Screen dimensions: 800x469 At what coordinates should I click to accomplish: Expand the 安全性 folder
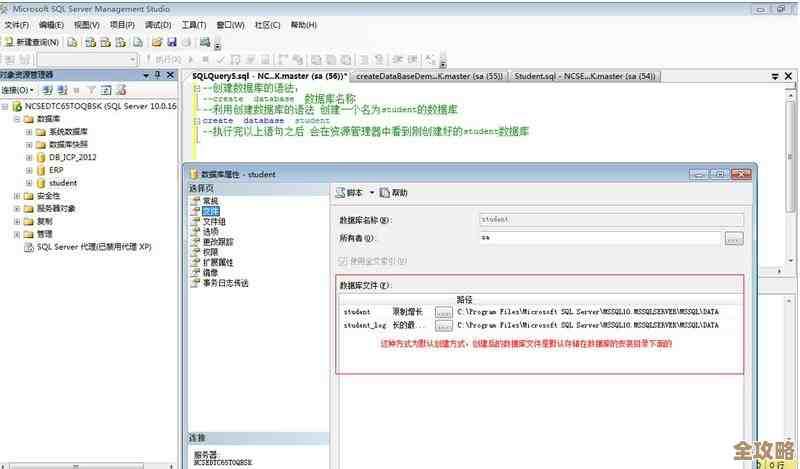[x=17, y=195]
